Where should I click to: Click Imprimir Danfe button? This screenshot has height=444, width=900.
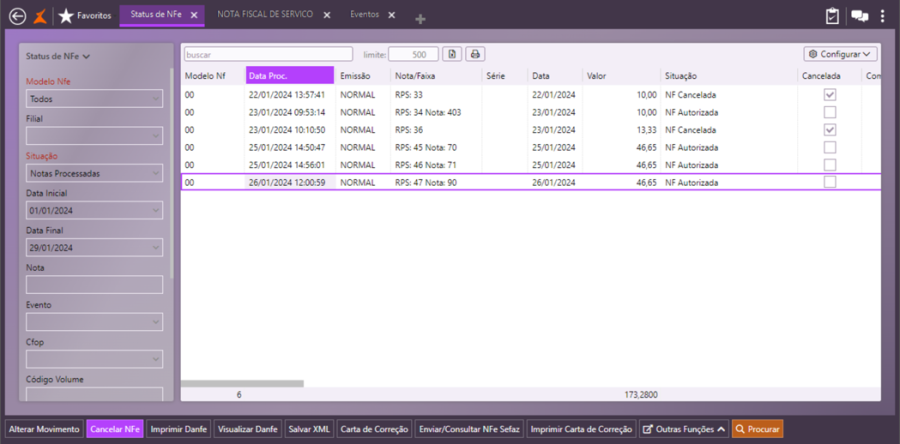pyautogui.click(x=179, y=429)
